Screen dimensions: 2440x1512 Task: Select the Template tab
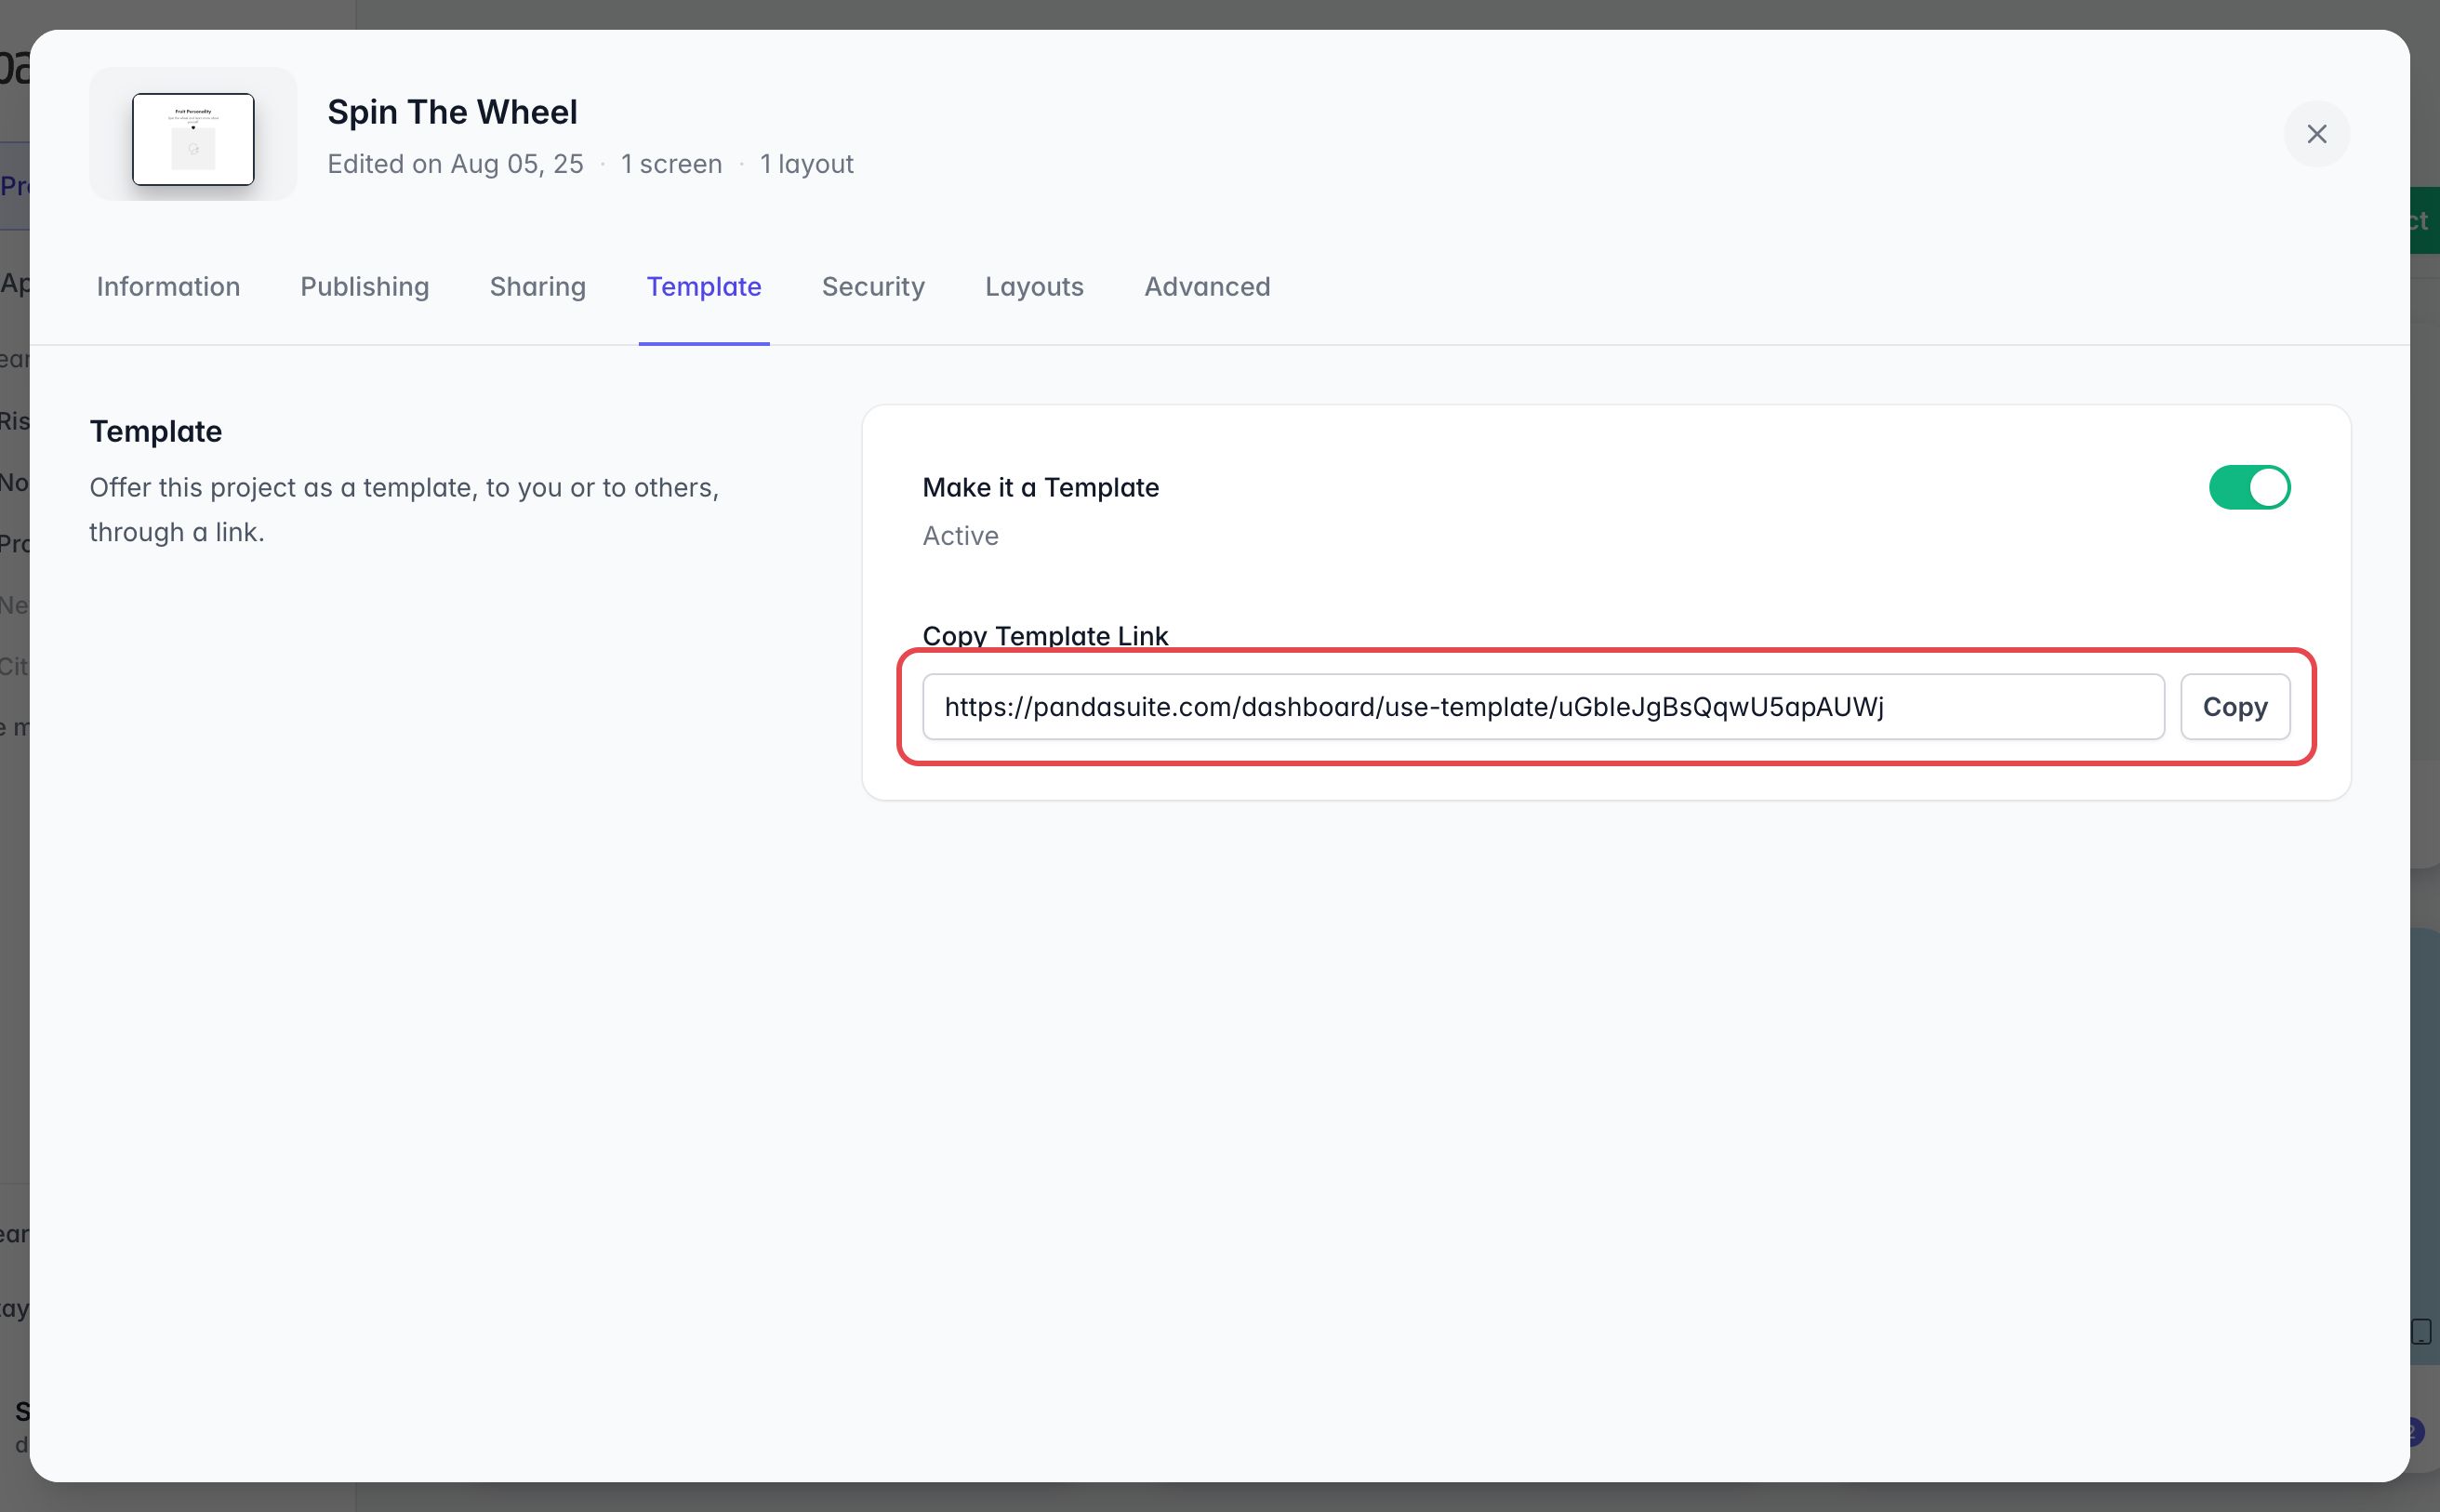click(x=704, y=287)
